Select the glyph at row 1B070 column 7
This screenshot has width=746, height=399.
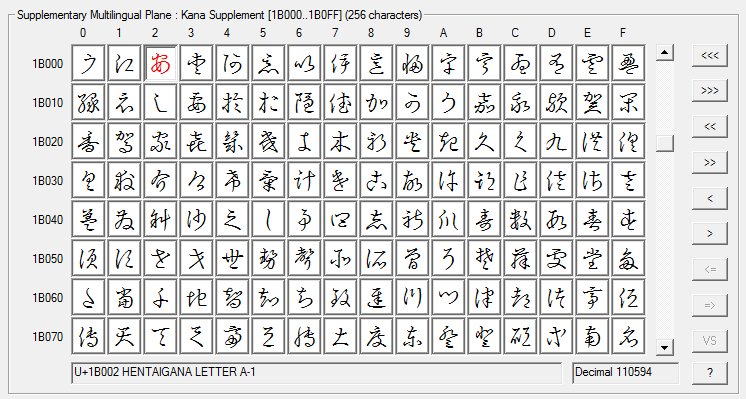click(340, 336)
